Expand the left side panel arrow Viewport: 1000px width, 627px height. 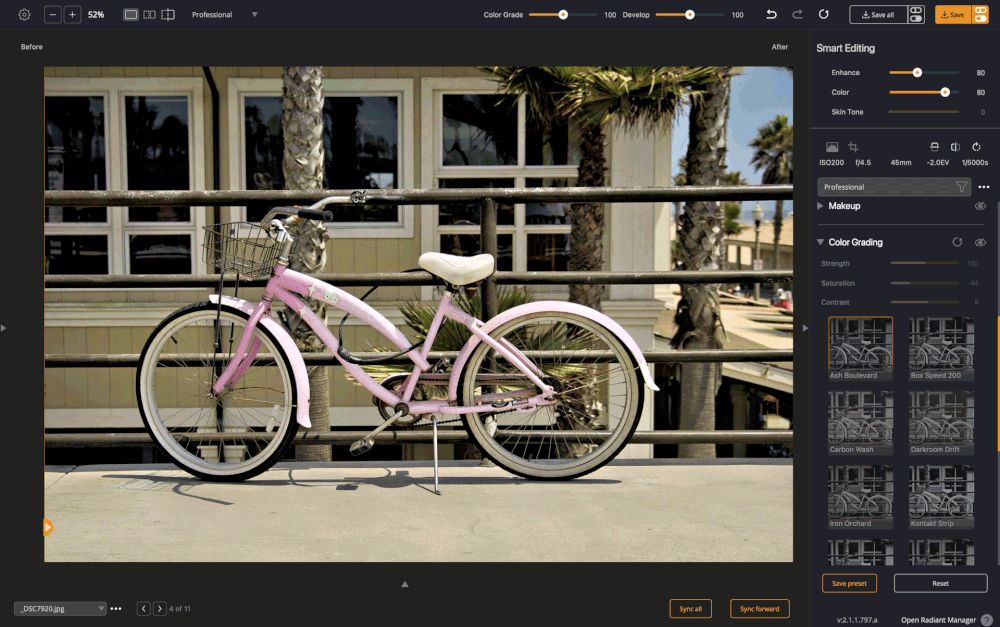4,328
